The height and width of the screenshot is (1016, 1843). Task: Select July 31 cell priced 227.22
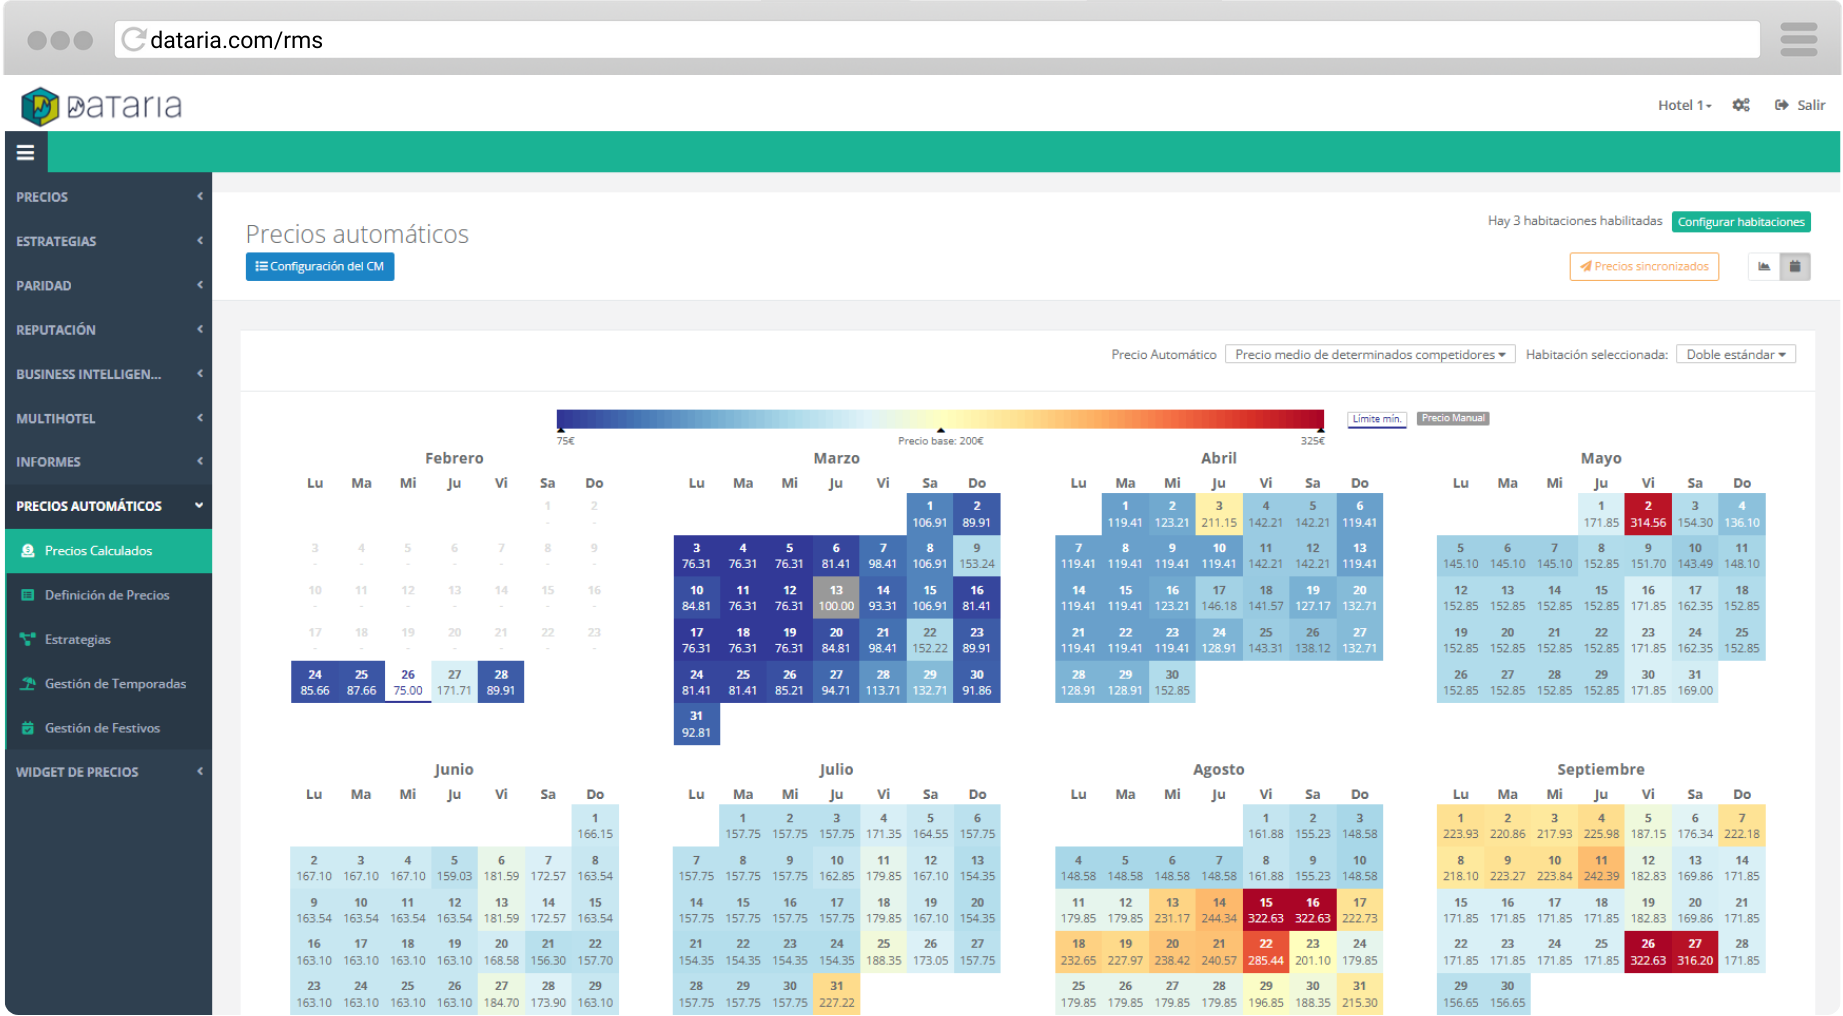pyautogui.click(x=837, y=994)
